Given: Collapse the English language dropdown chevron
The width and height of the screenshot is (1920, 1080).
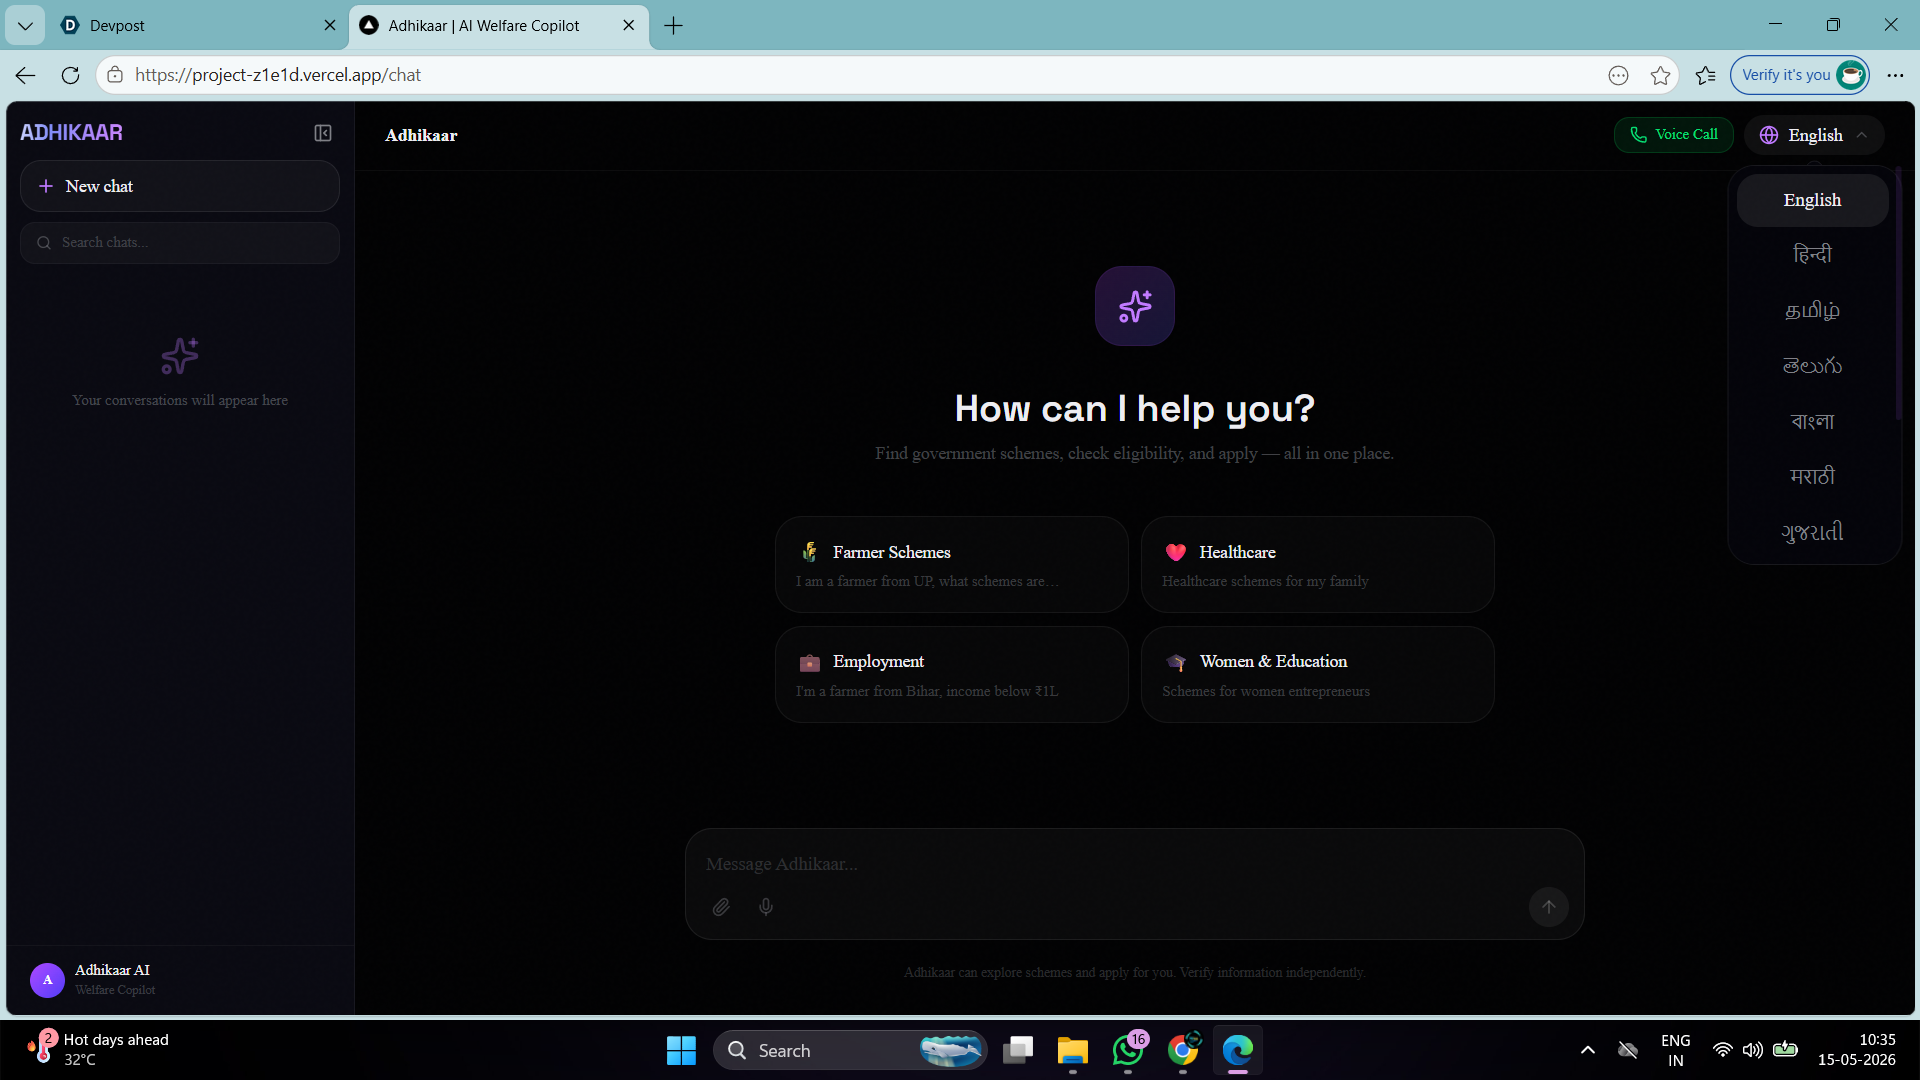Looking at the screenshot, I should [1862, 135].
